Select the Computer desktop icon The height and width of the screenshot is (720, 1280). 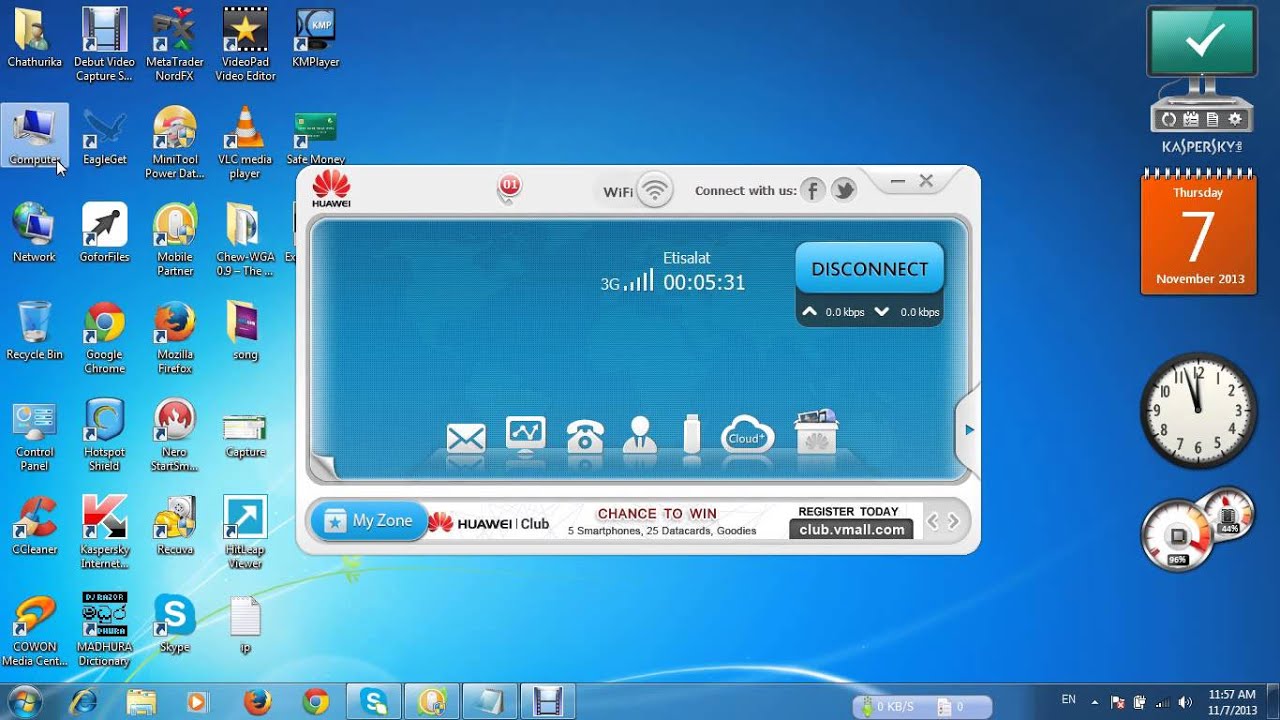coord(35,135)
